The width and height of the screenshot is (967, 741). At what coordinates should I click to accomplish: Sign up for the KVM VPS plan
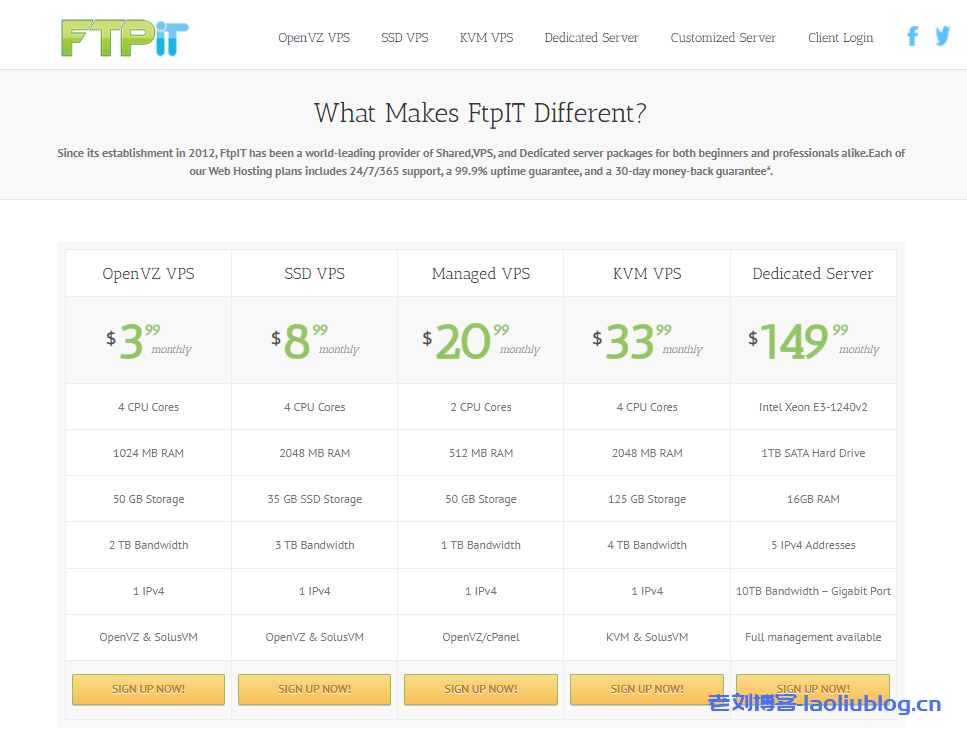(647, 689)
